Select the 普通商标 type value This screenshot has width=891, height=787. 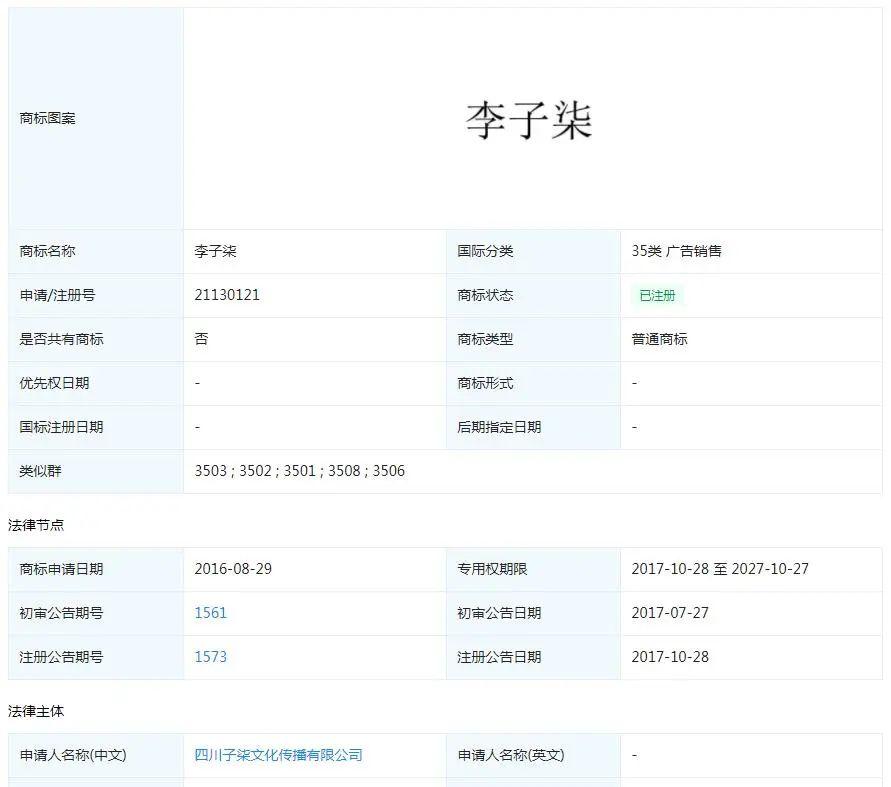tap(659, 339)
